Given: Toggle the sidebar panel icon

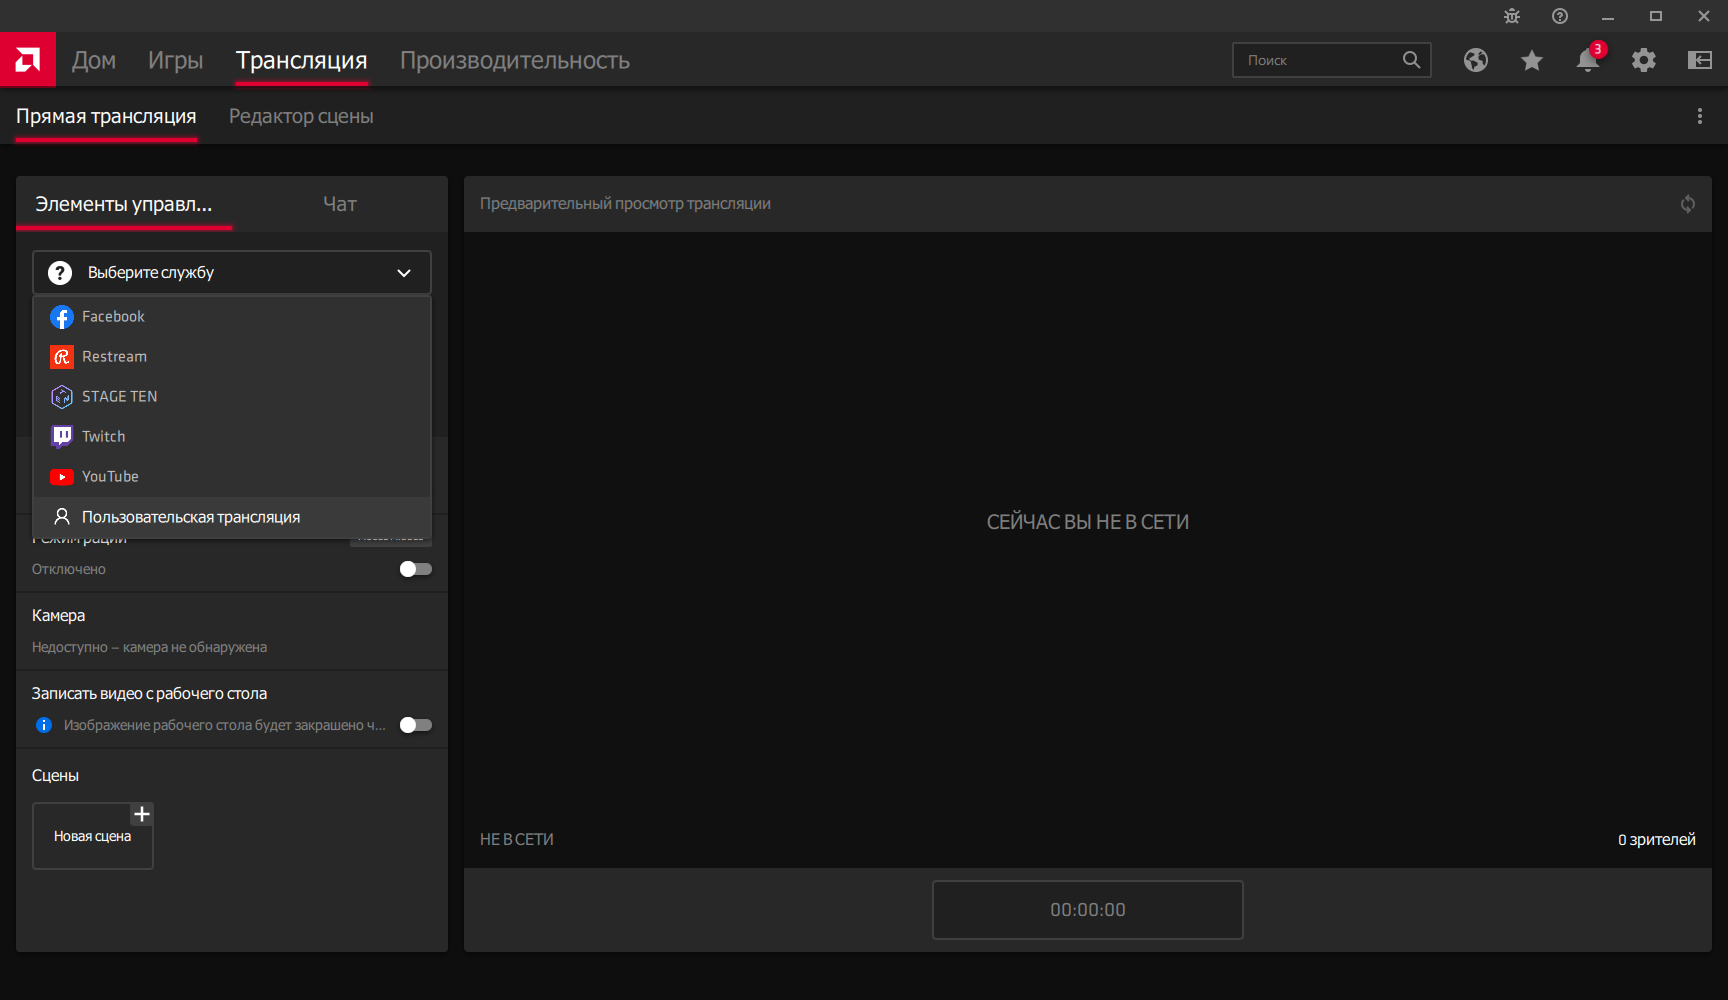Looking at the screenshot, I should point(1700,60).
